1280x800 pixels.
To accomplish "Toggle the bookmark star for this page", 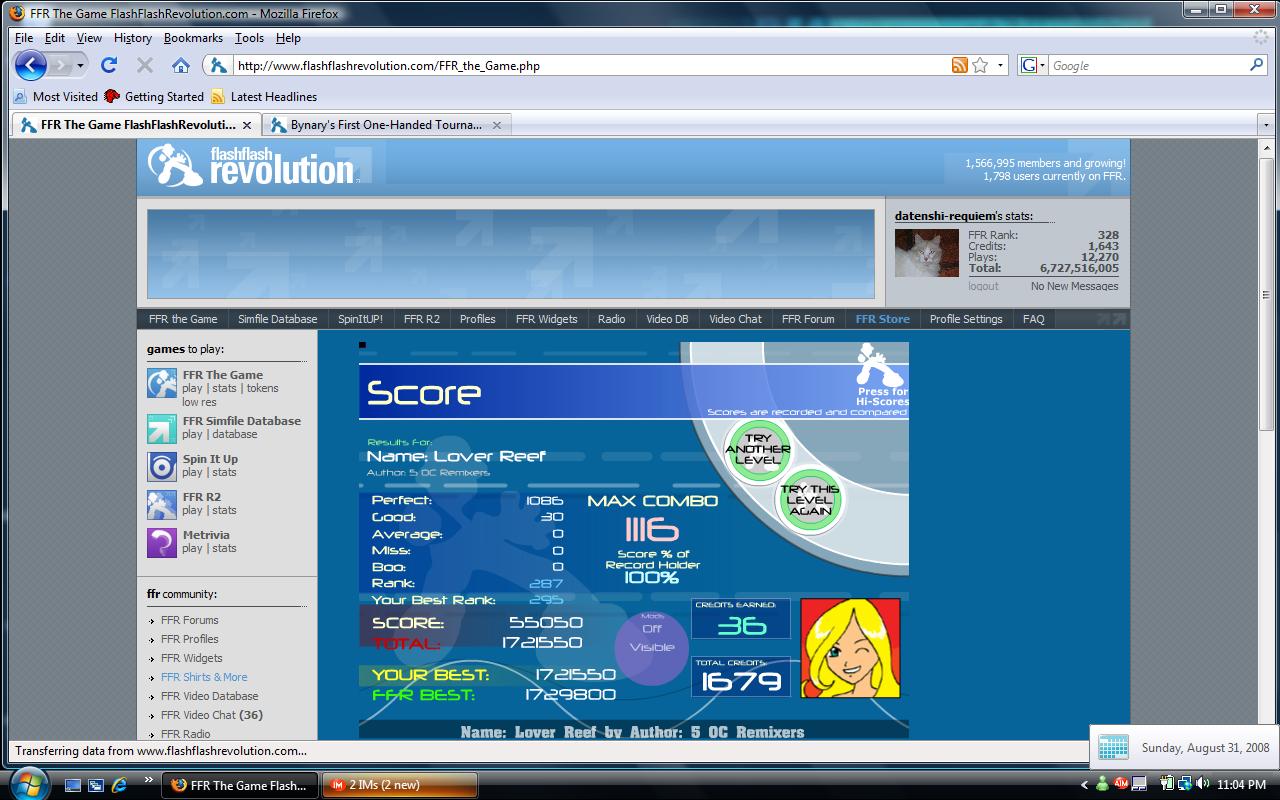I will pos(980,66).
